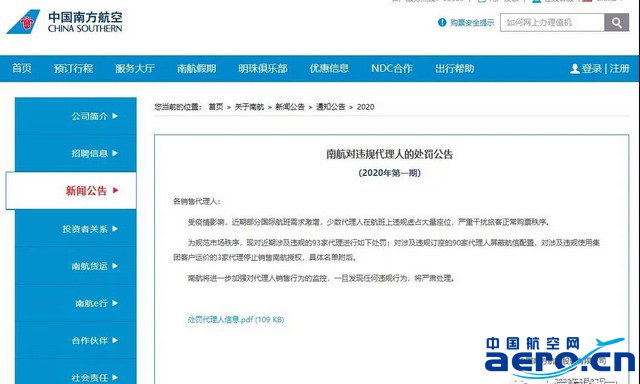Click the 注册 link

(x=619, y=69)
